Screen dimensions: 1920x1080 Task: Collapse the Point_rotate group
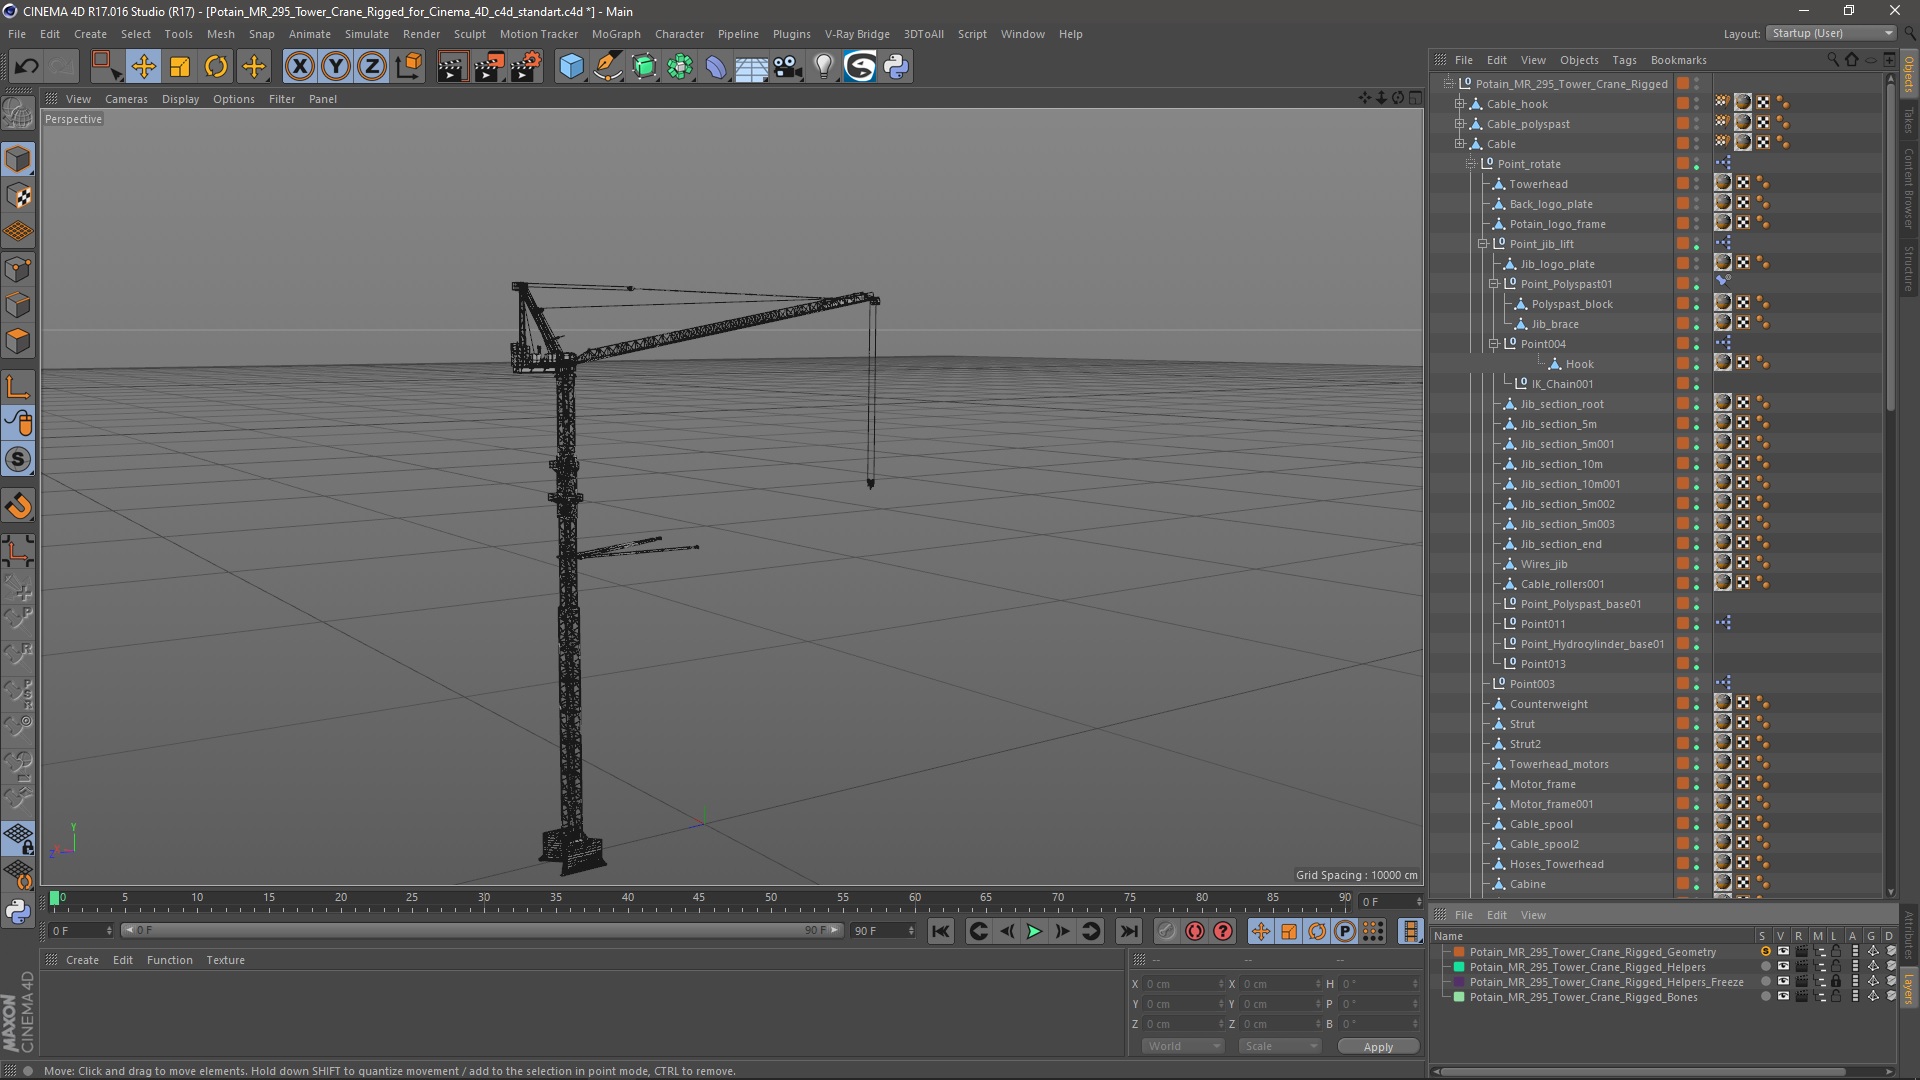(1471, 164)
